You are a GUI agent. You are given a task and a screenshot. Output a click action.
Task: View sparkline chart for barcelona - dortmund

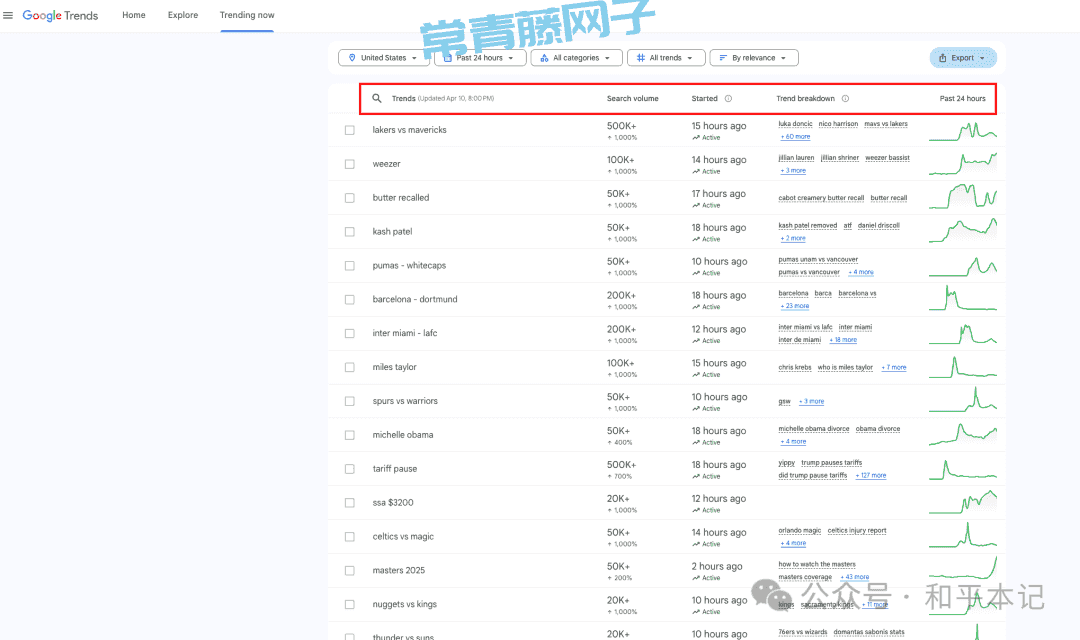(x=962, y=299)
